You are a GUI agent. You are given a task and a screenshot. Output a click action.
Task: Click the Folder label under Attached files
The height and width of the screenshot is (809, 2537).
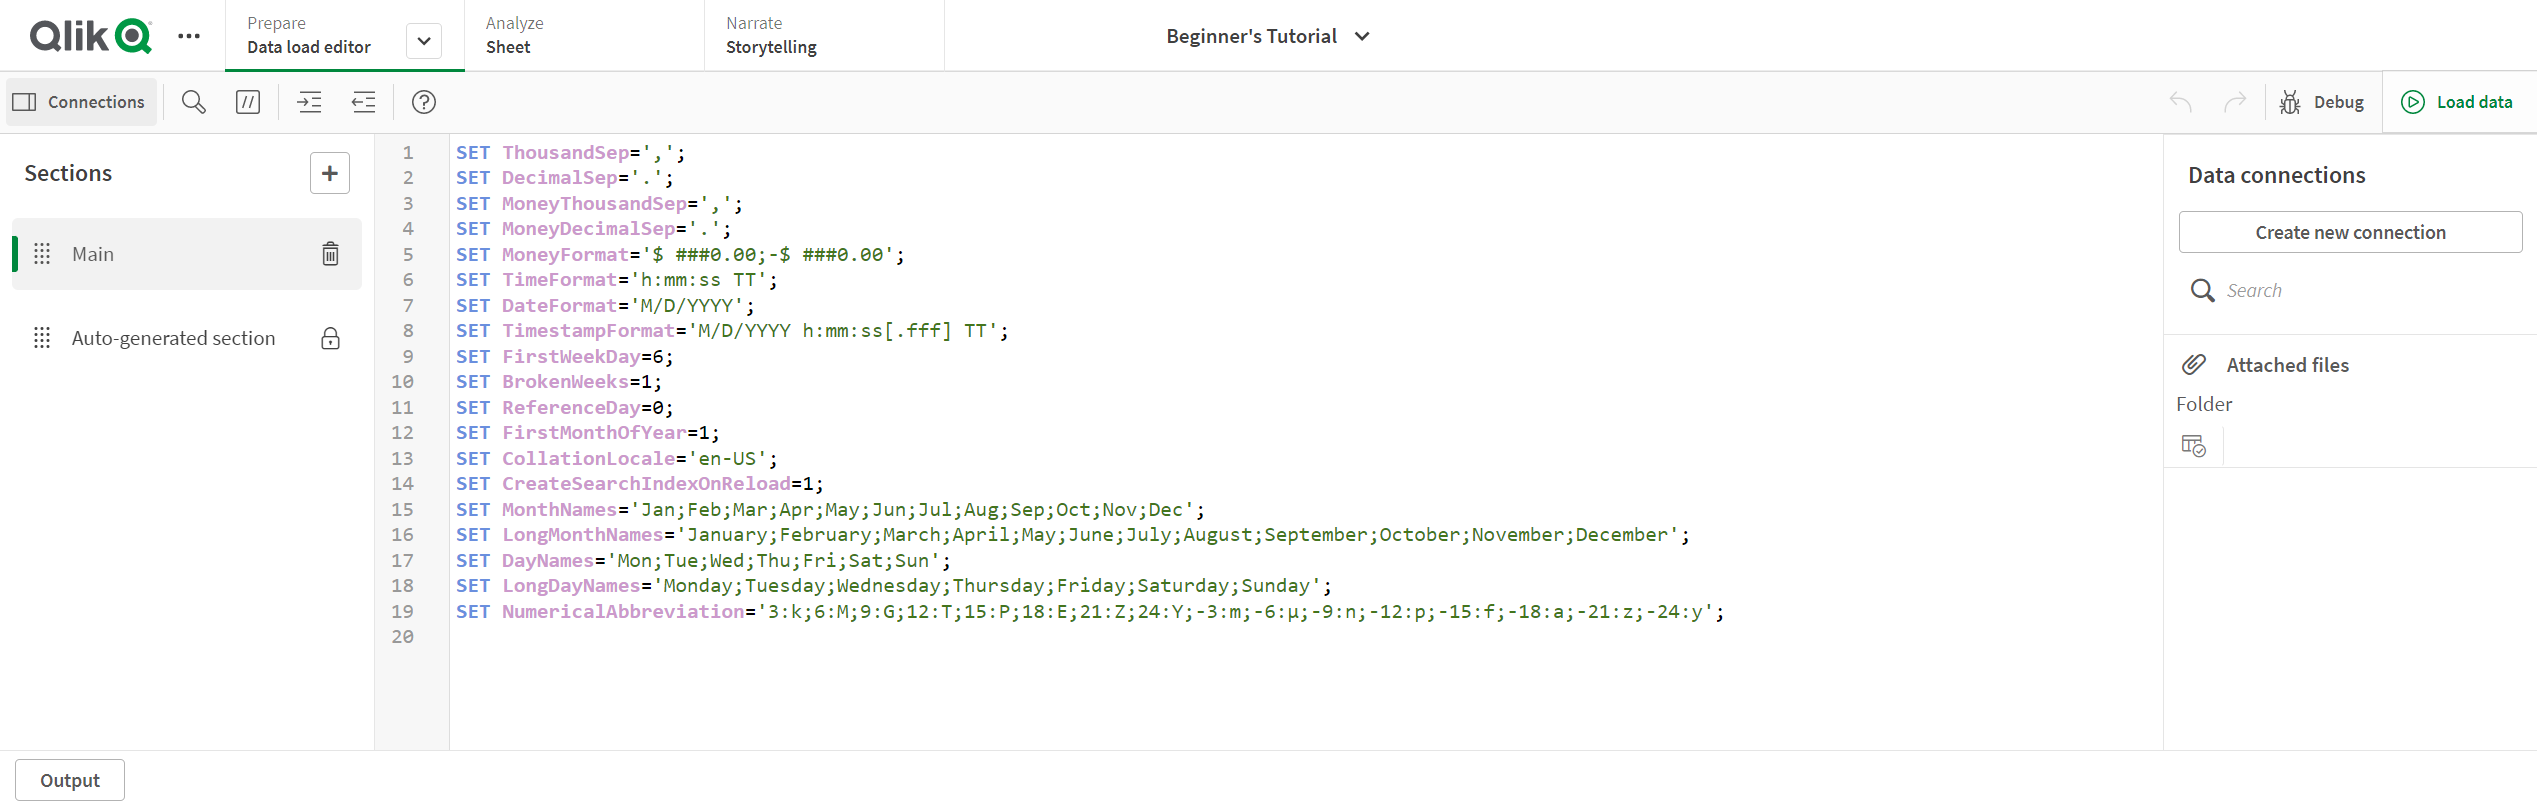point(2204,404)
